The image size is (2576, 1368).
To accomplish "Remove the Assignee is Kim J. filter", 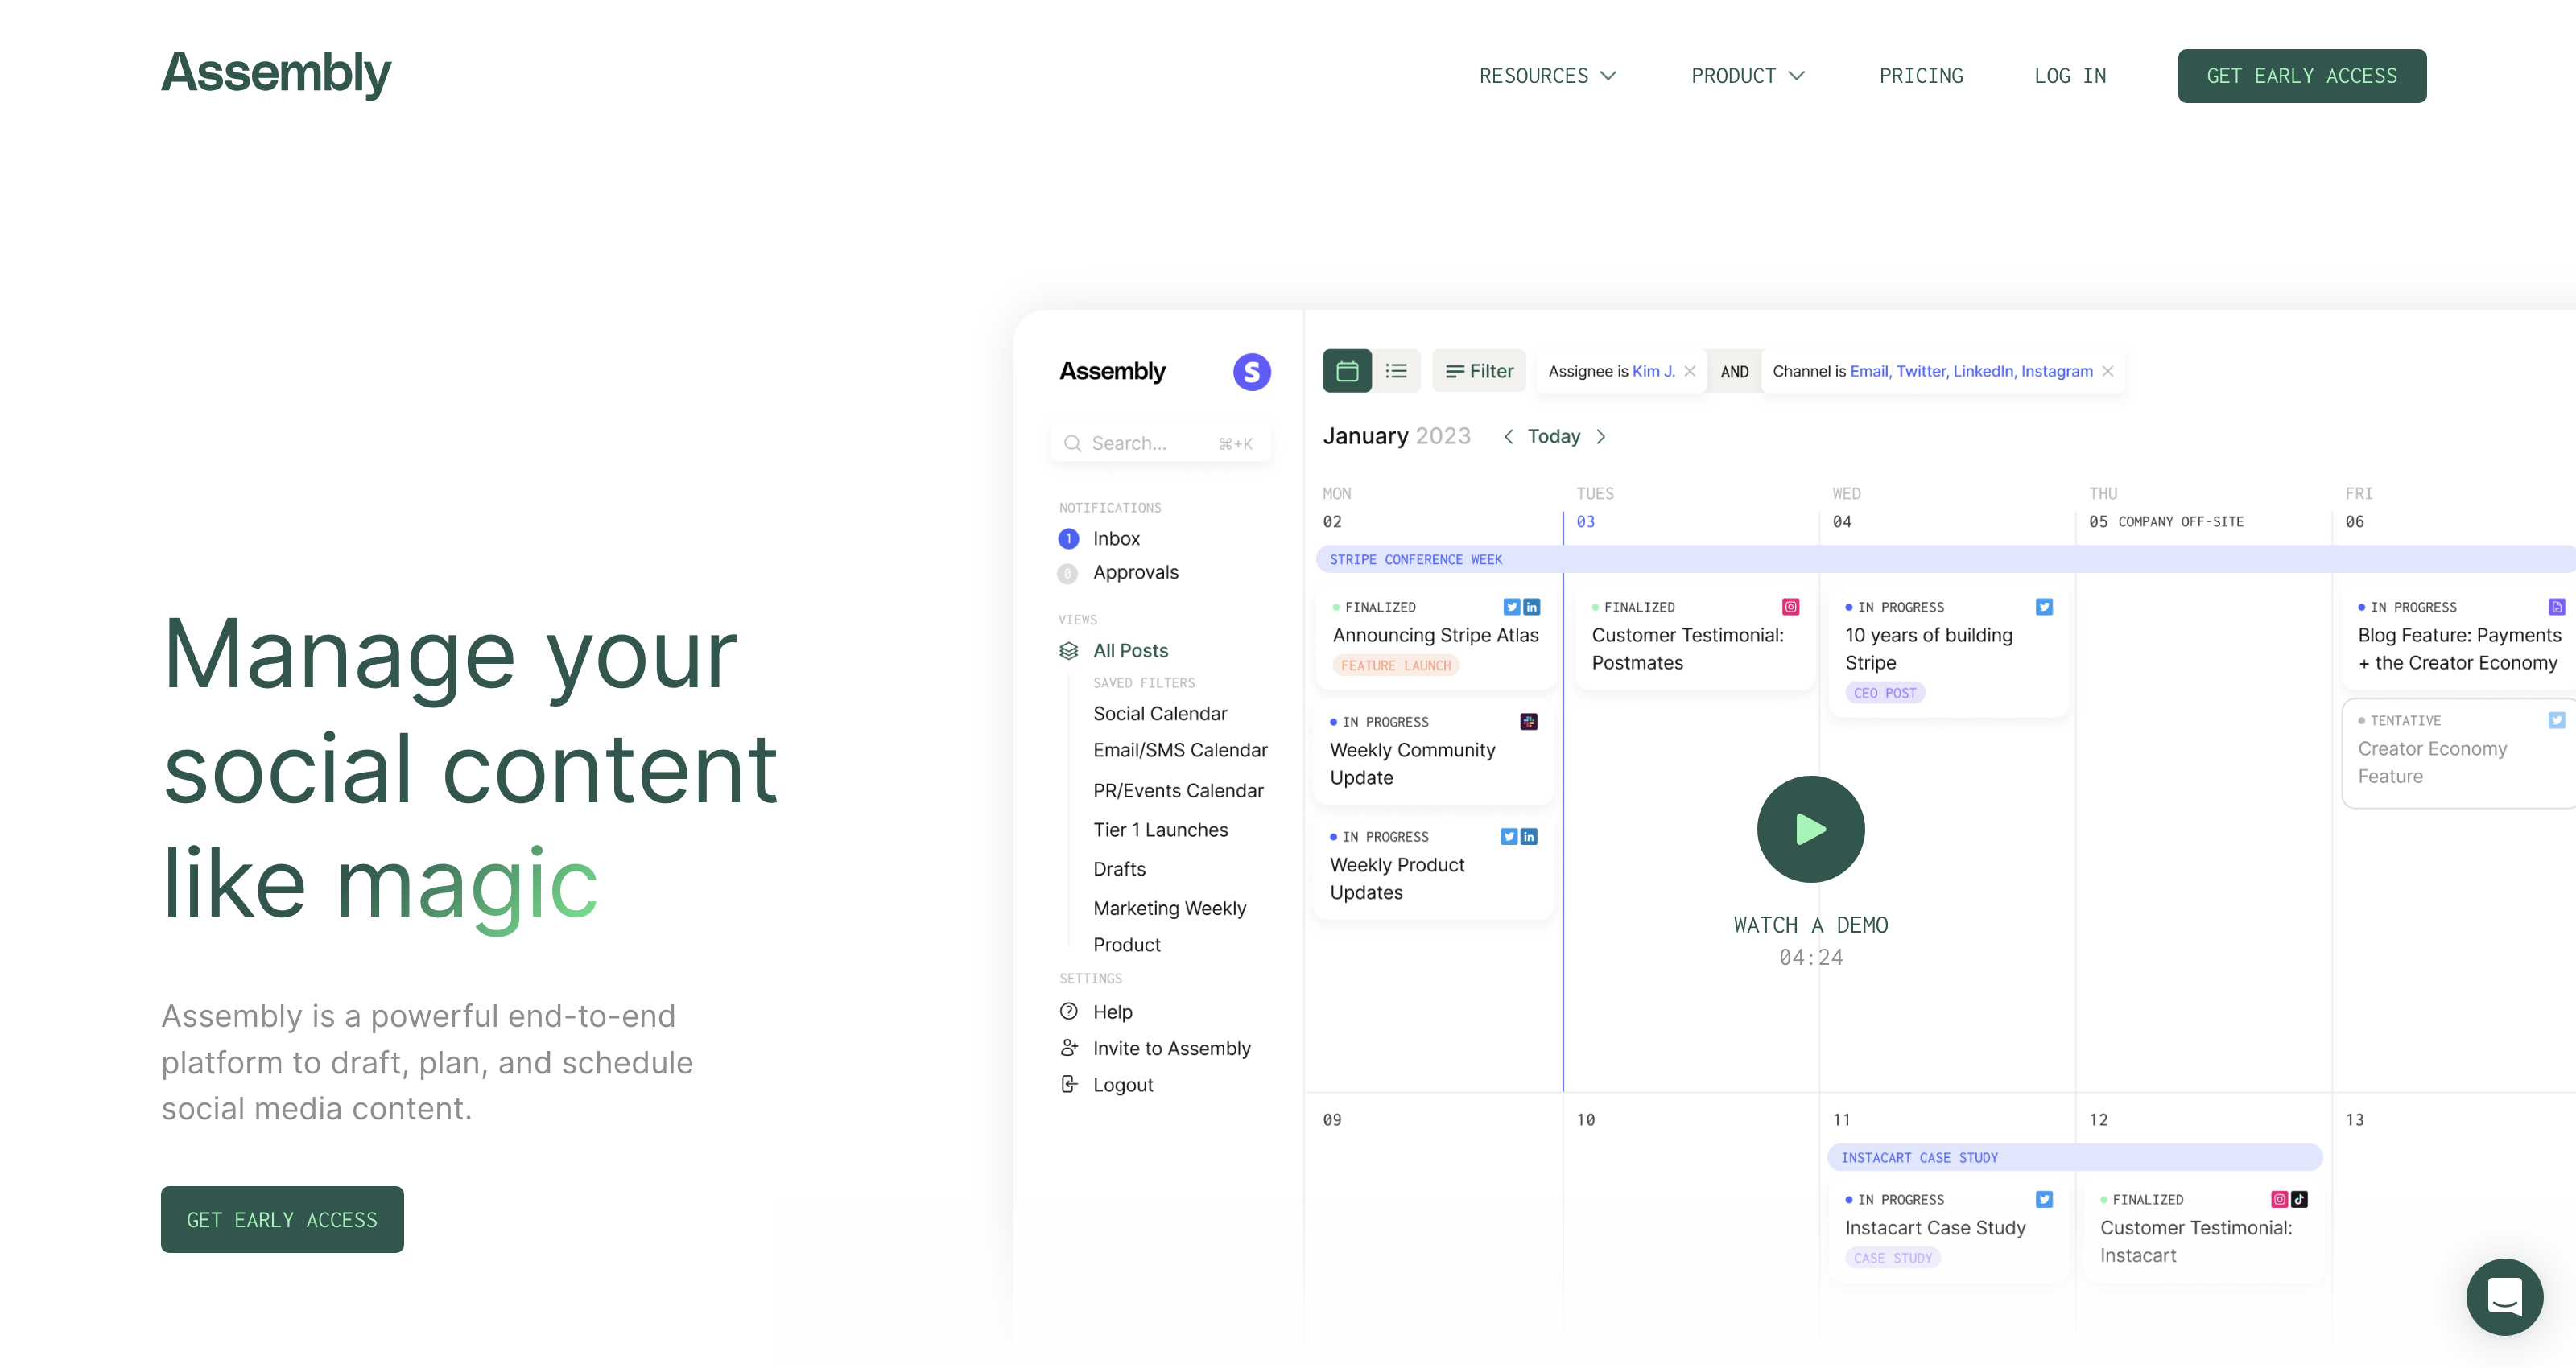I will pos(1690,371).
